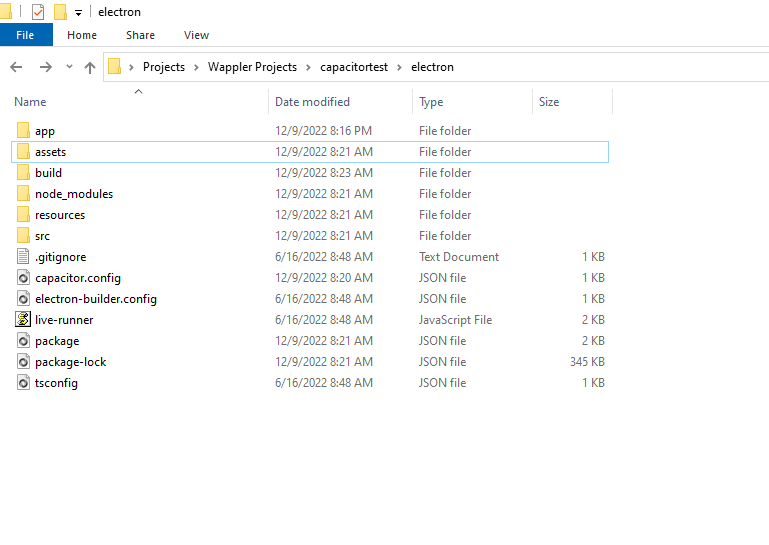
Task: Click the 12/9/2022 8:20 AM date cell
Action: pyautogui.click(x=324, y=278)
